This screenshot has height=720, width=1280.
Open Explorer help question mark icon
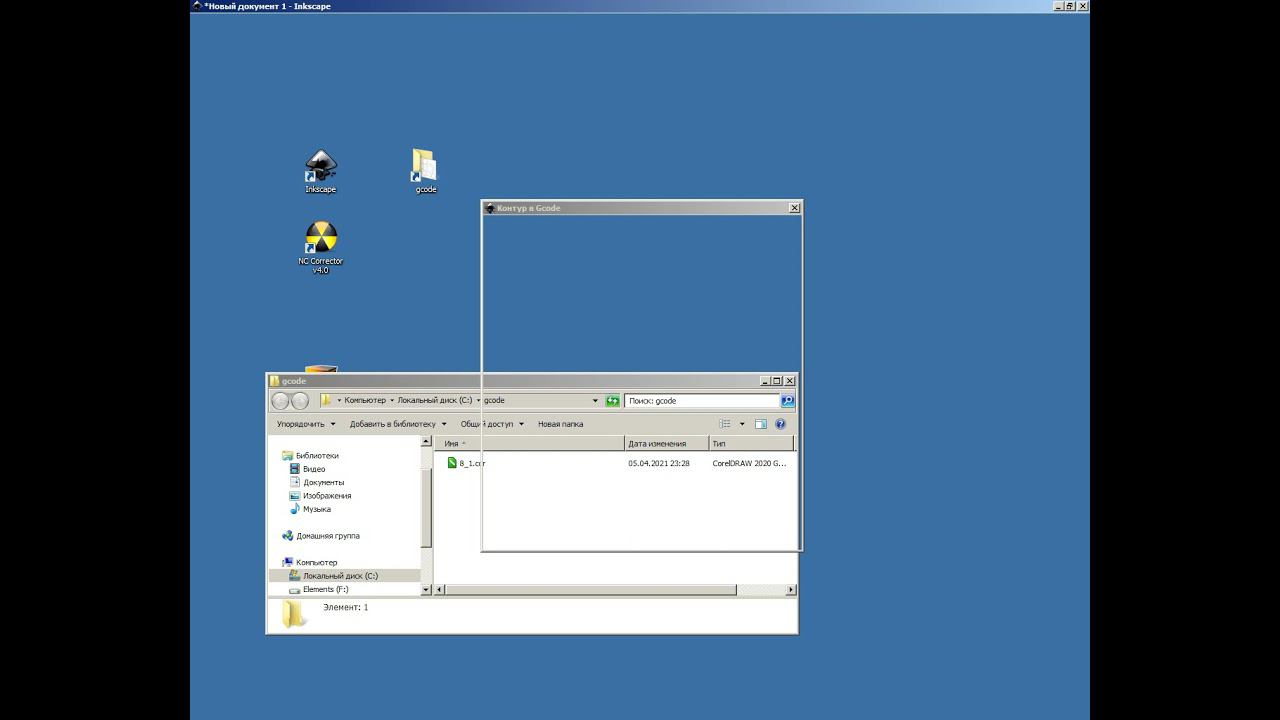pos(781,424)
